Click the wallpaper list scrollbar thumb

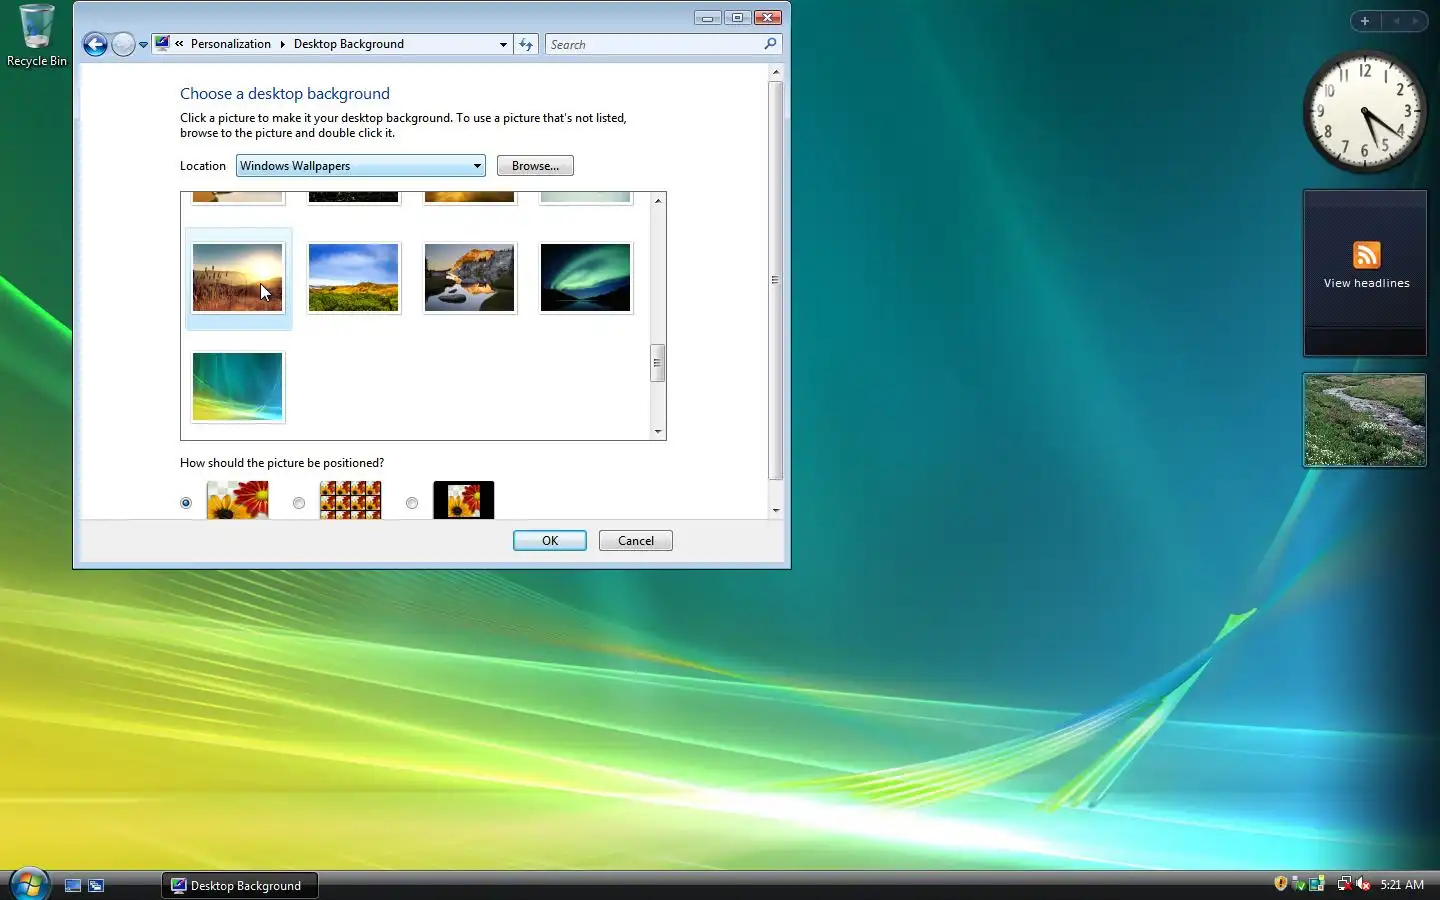pos(658,363)
